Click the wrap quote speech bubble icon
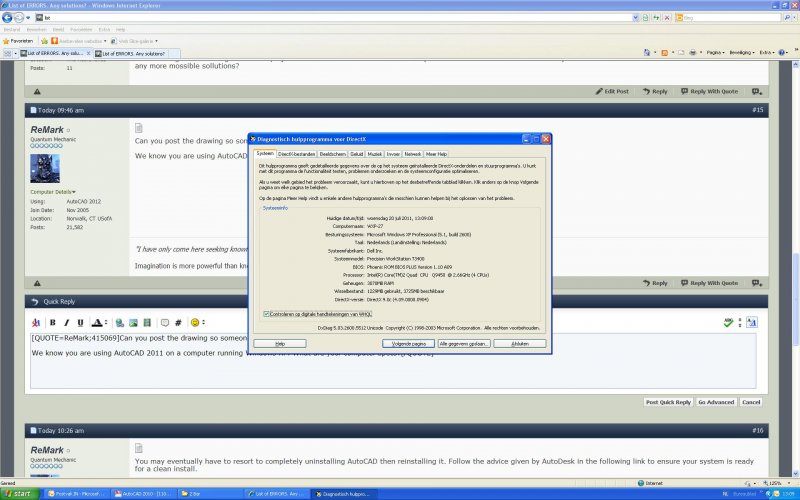 tap(164, 322)
